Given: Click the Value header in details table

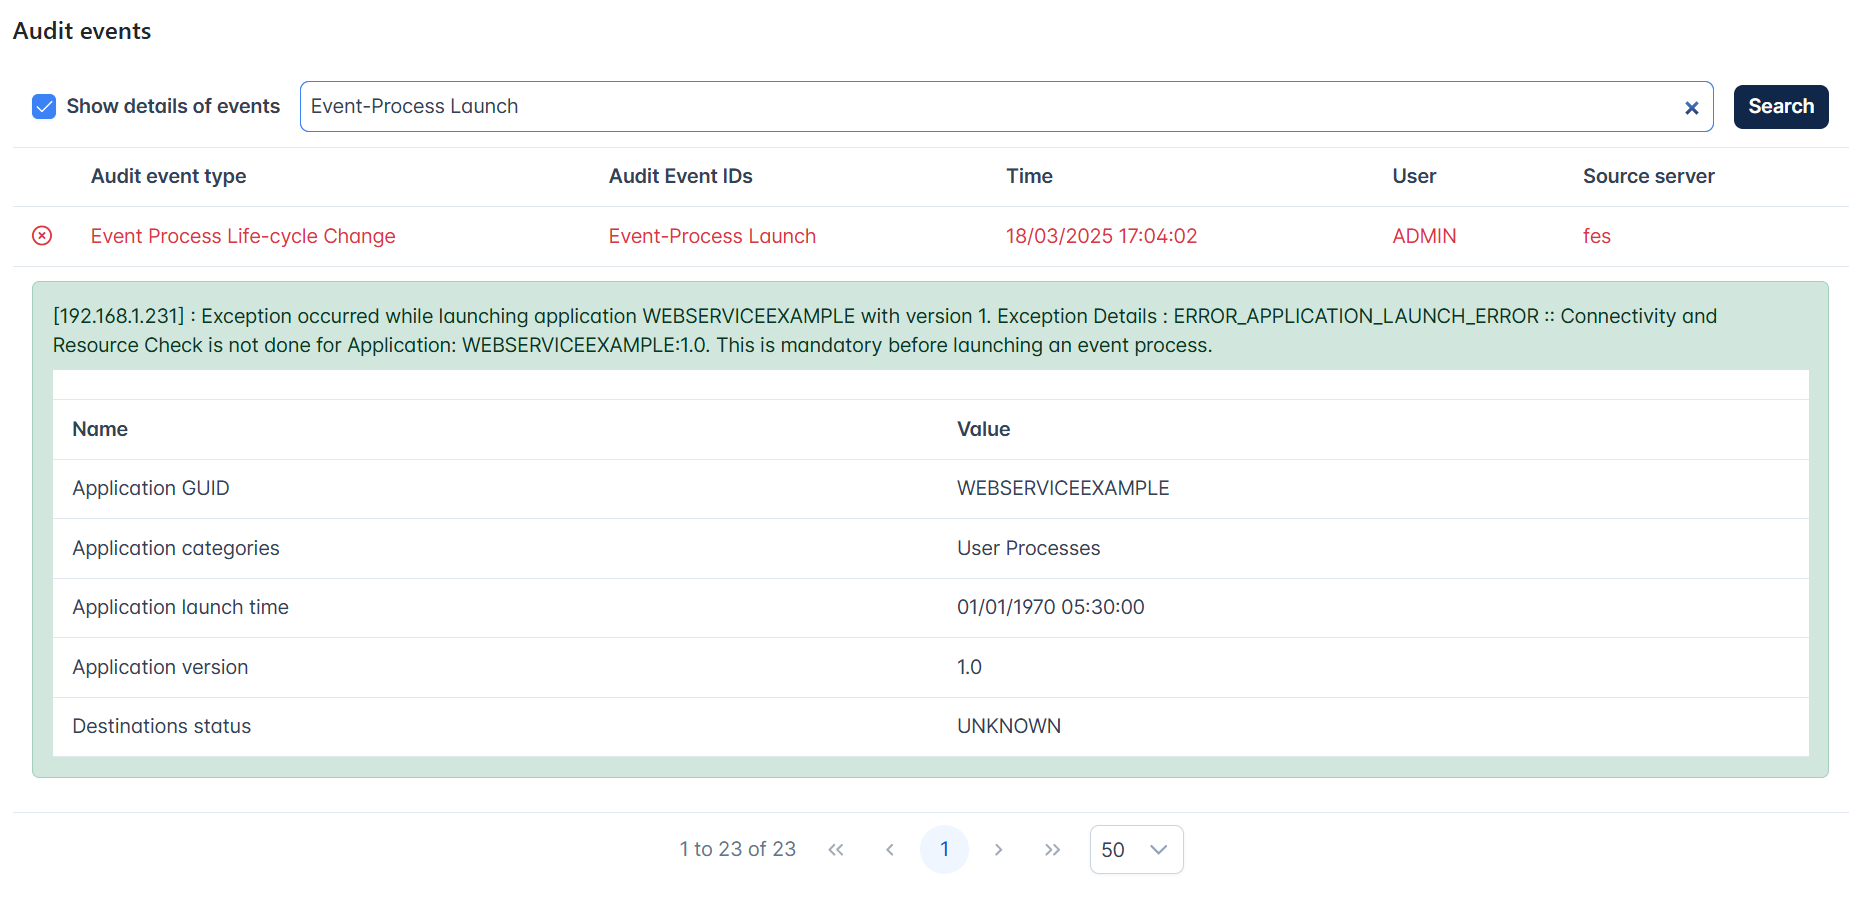Looking at the screenshot, I should [983, 429].
